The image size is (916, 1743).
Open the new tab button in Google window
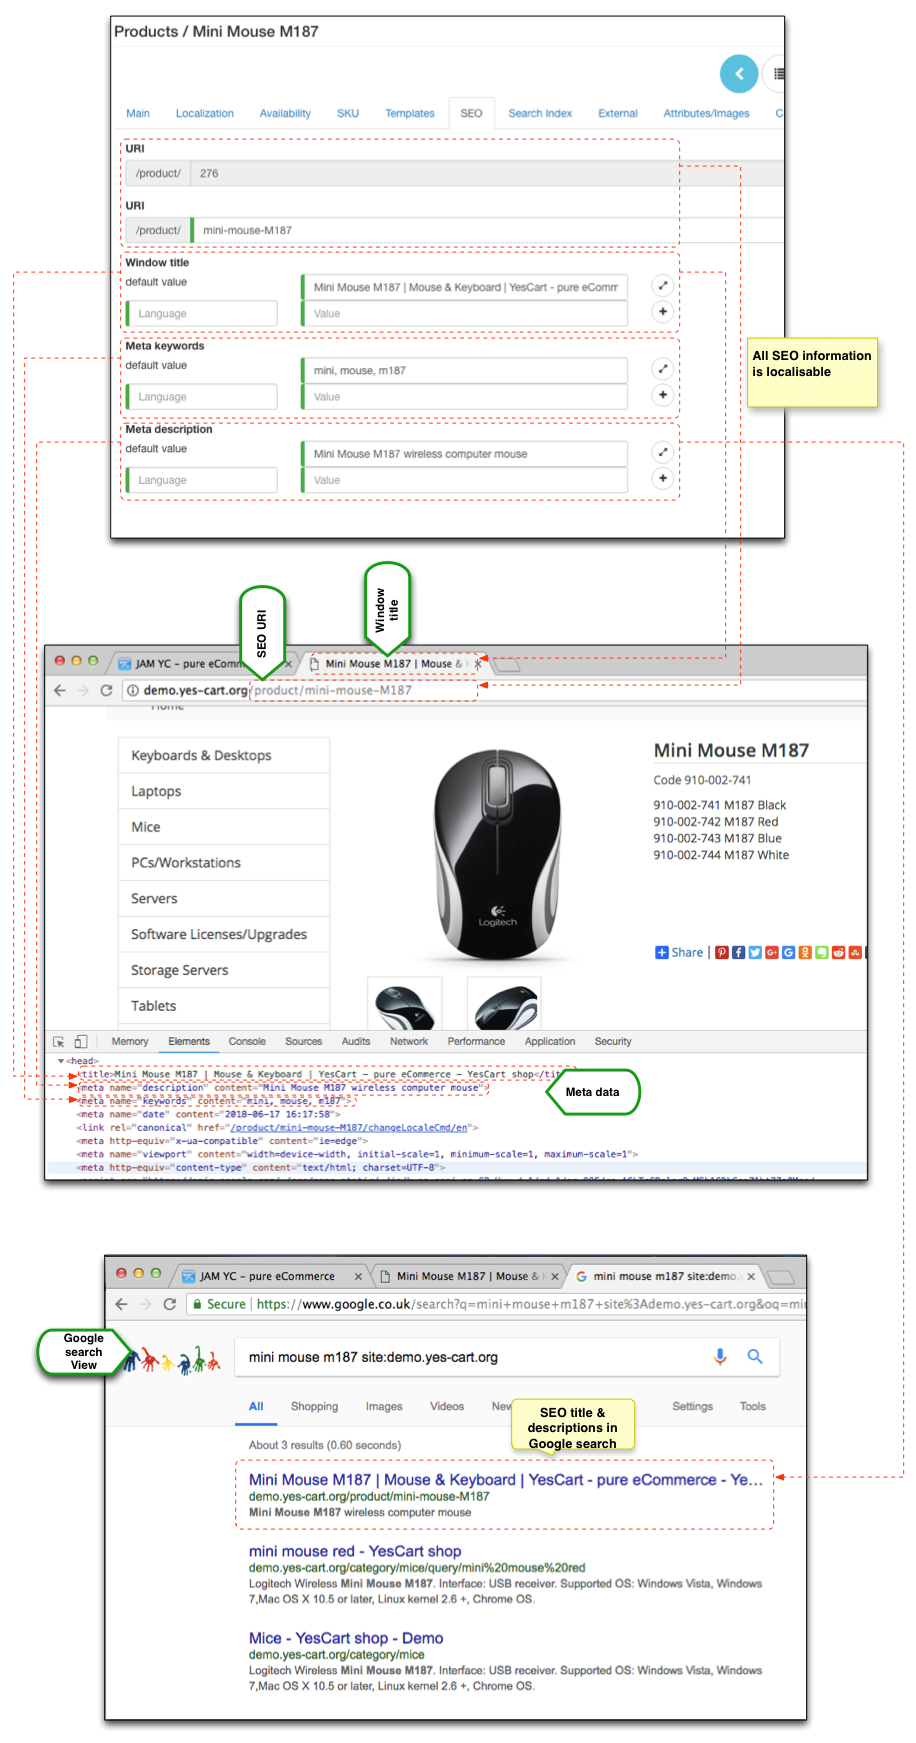pyautogui.click(x=781, y=1277)
